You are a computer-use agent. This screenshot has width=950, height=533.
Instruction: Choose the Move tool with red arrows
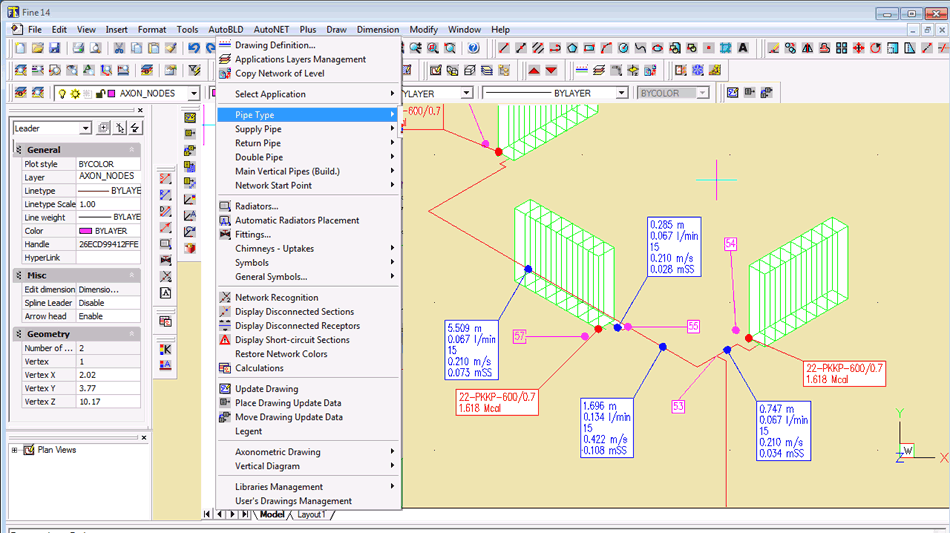pos(859,48)
